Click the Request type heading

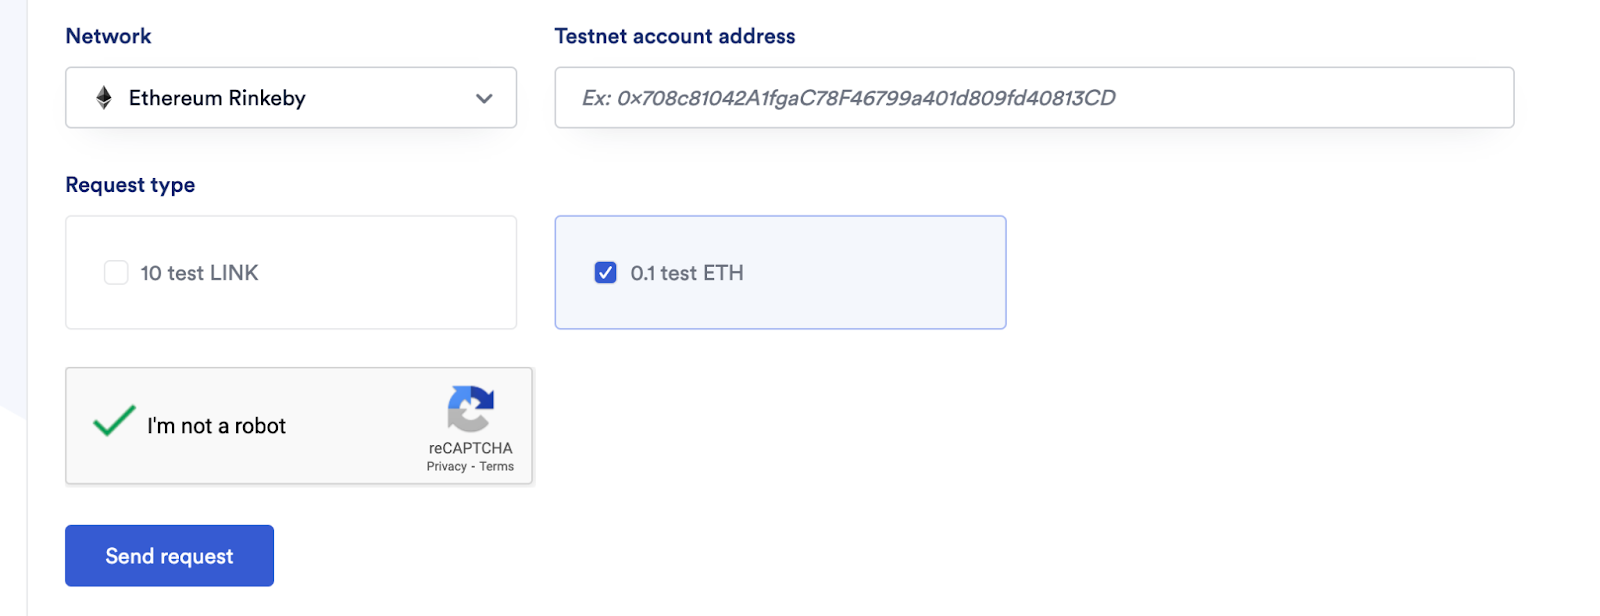point(130,185)
